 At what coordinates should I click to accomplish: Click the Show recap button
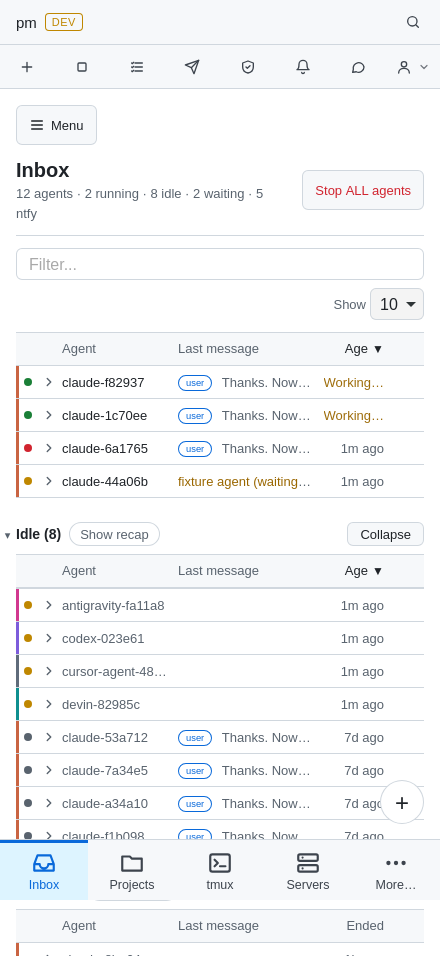115,534
